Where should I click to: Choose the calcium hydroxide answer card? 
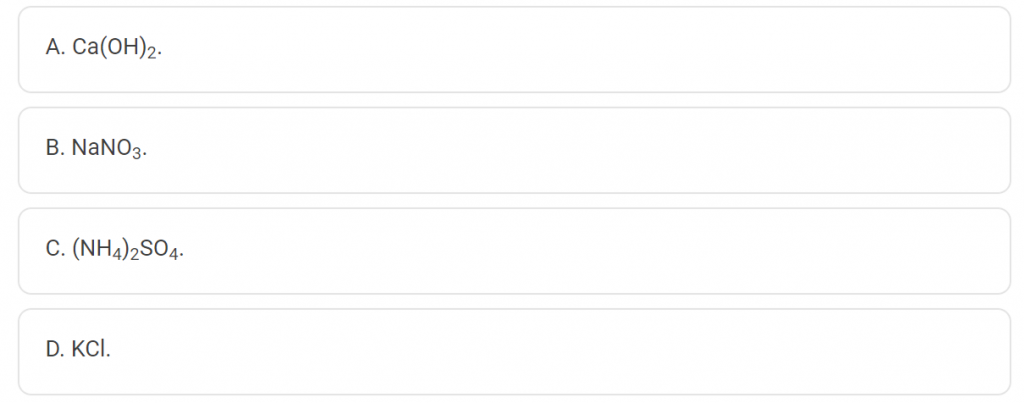pyautogui.click(x=514, y=50)
